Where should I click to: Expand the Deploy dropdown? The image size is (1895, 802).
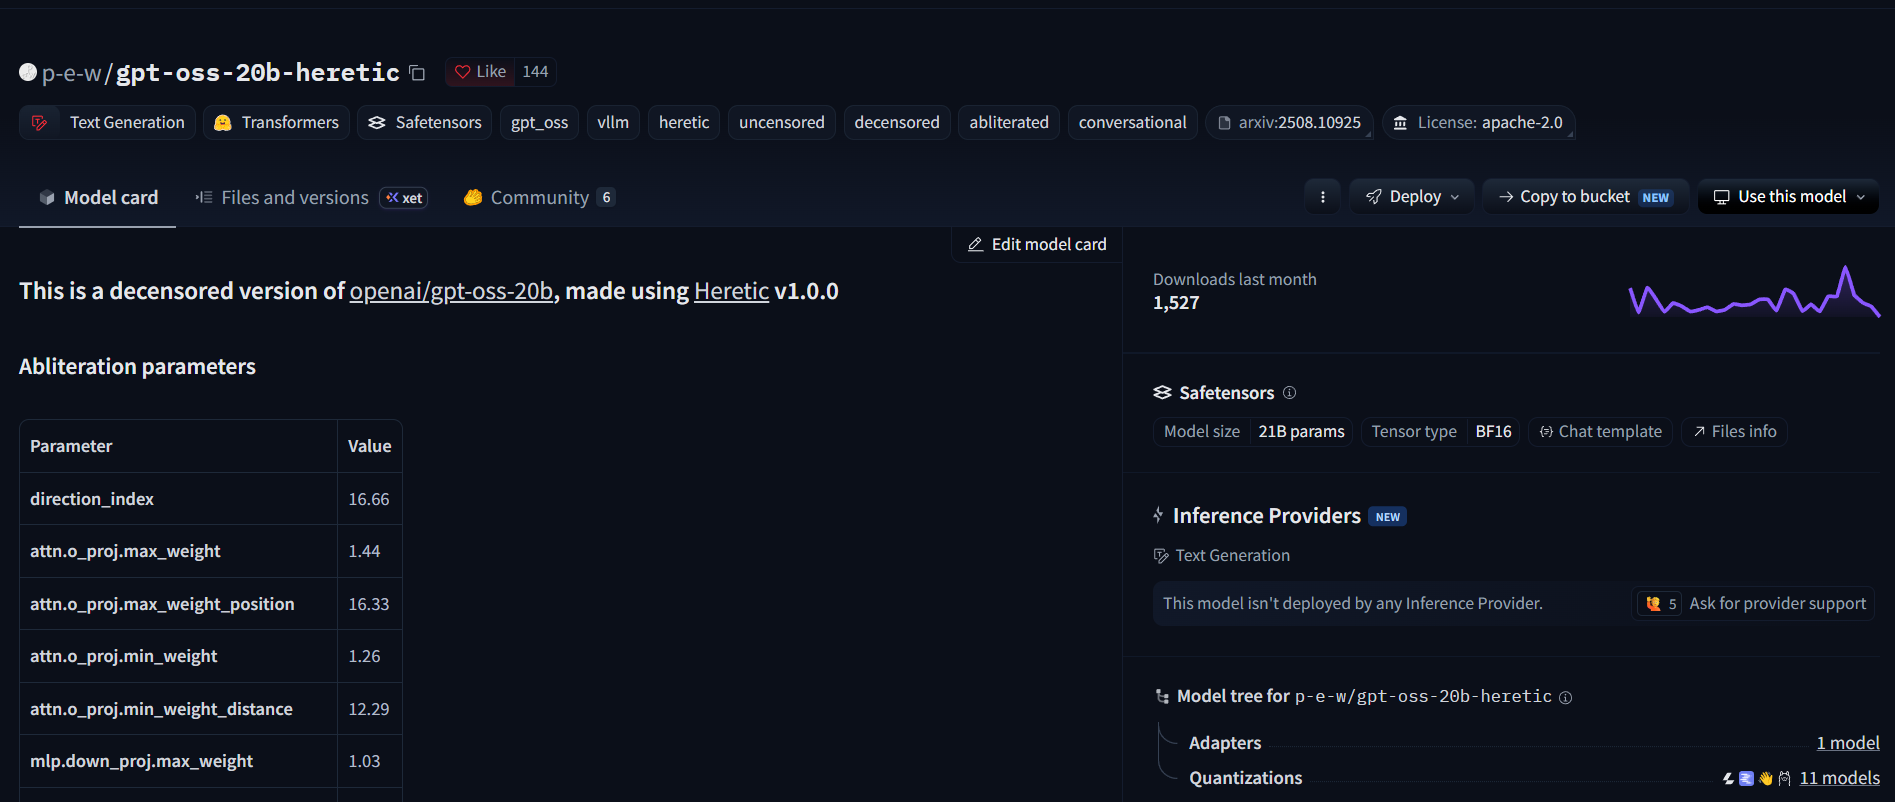1412,197
